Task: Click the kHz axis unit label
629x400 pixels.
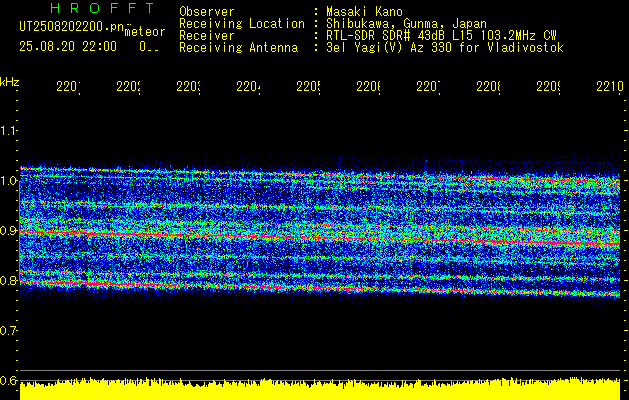Action: click(9, 82)
